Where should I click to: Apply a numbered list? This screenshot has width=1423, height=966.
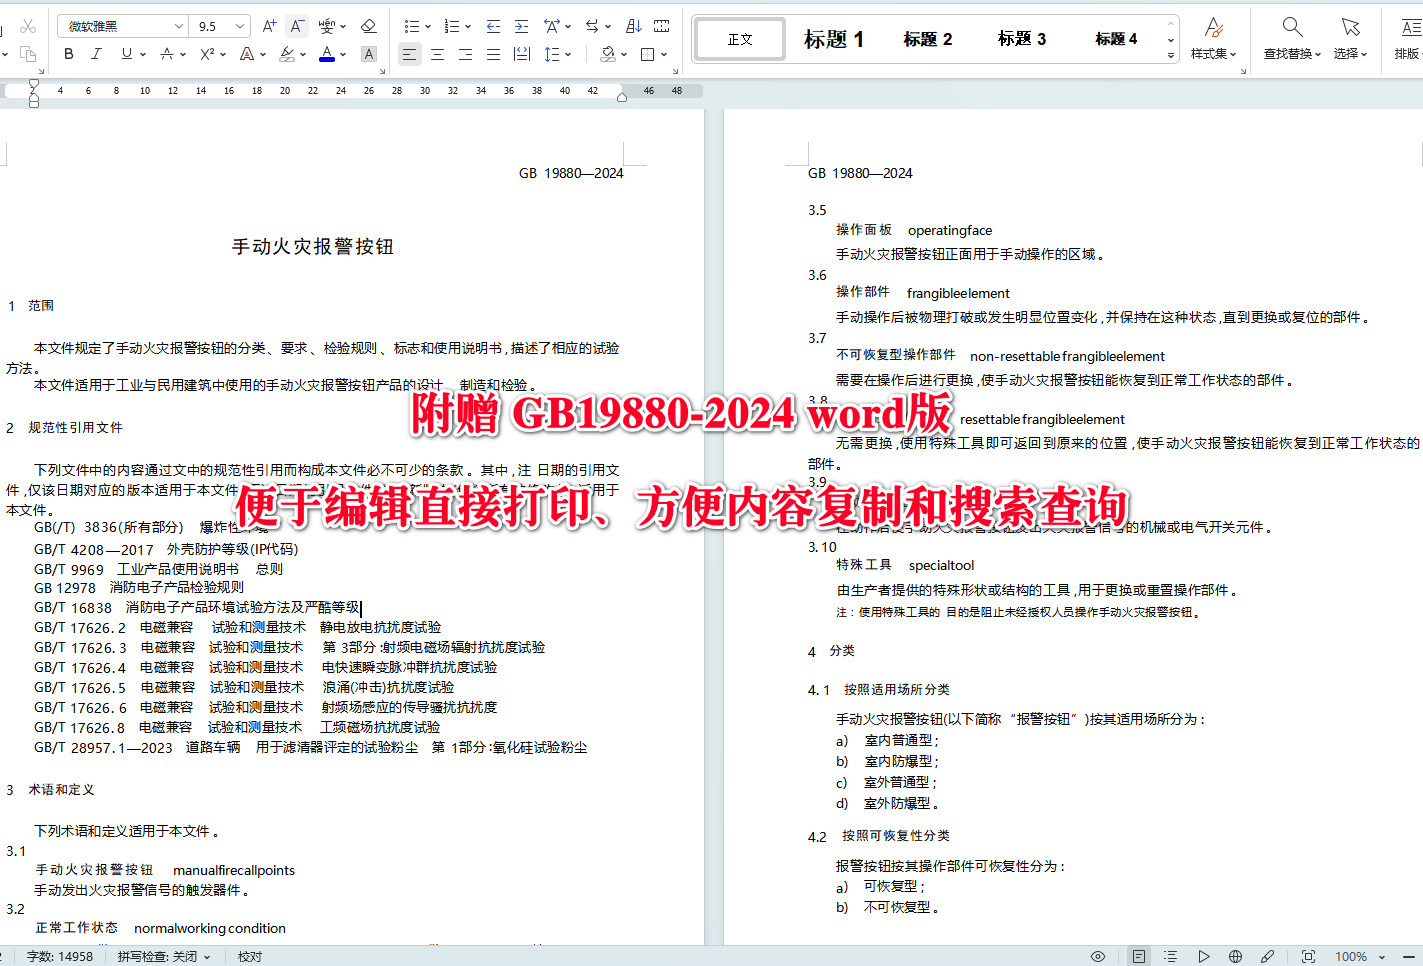coord(452,26)
